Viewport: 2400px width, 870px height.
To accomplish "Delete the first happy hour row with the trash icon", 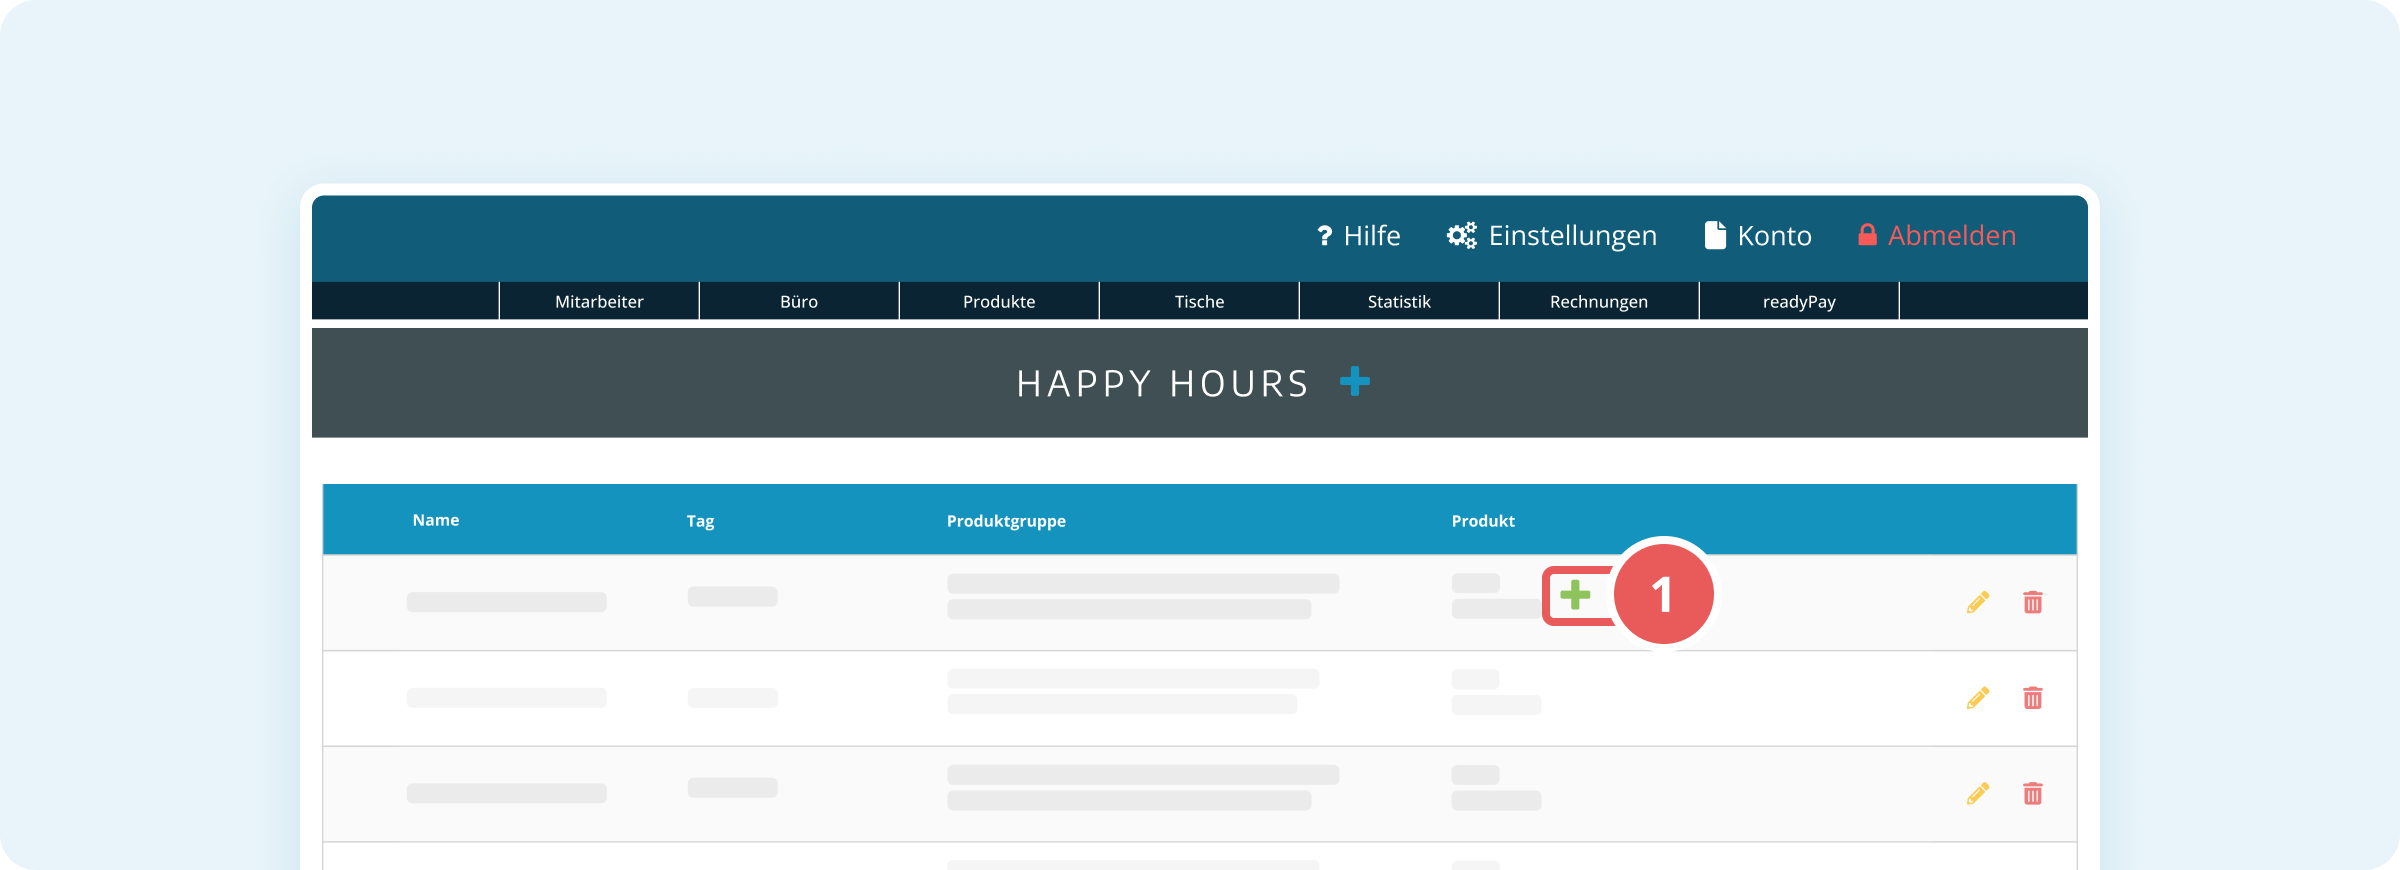I will coord(2033,602).
